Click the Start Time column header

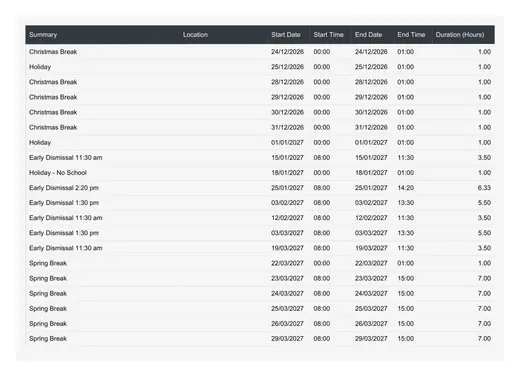[328, 35]
